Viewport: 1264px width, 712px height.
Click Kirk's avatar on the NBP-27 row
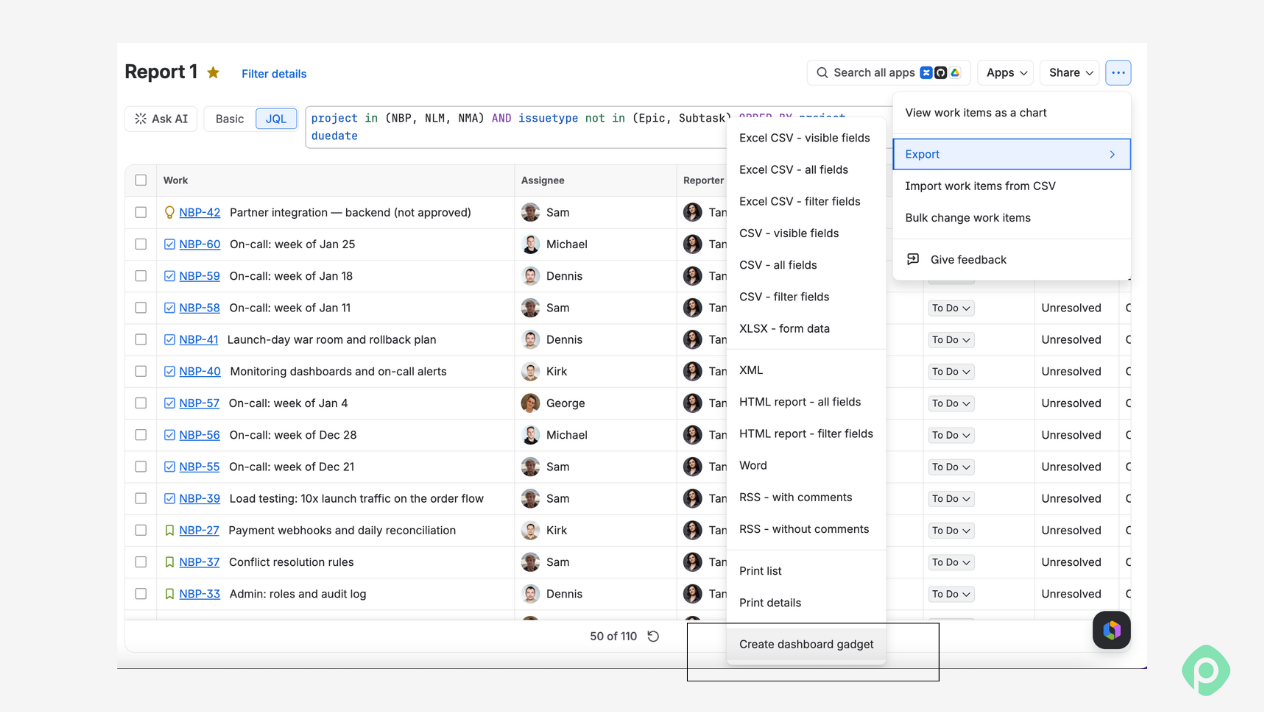coord(530,530)
